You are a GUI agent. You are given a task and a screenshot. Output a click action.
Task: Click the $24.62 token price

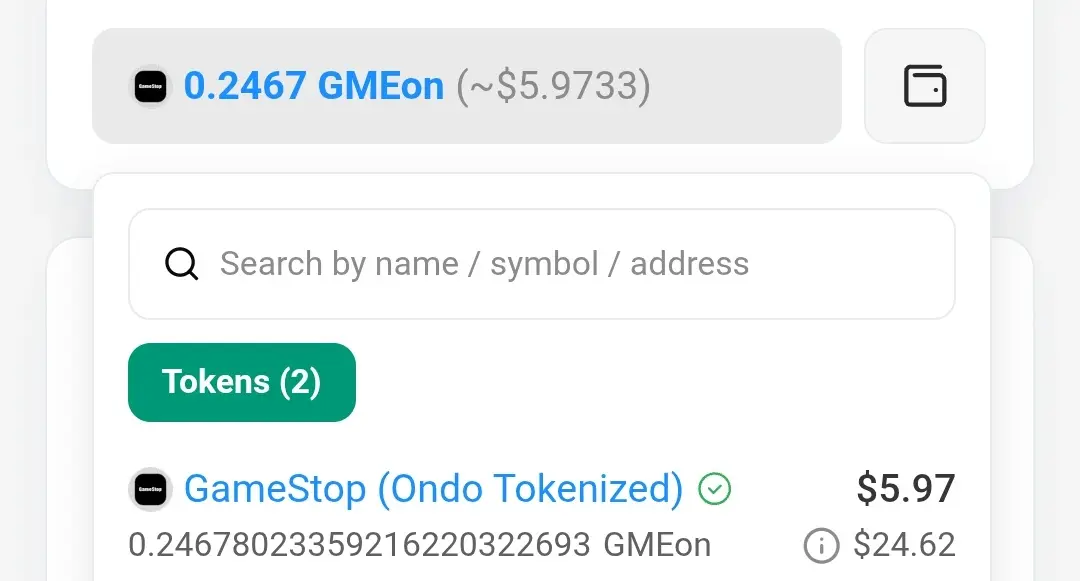point(904,545)
